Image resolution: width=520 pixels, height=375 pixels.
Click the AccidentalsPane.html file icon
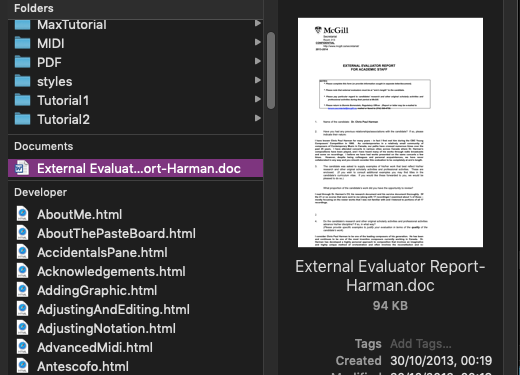coord(22,252)
